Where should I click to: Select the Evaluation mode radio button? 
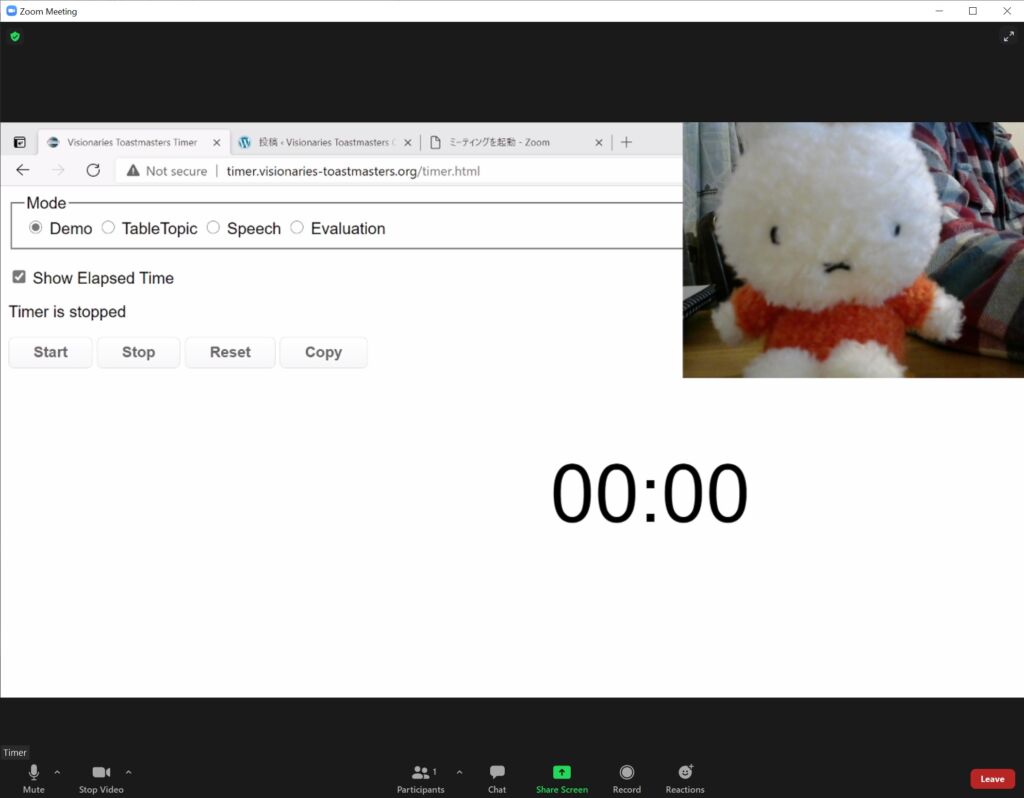pyautogui.click(x=297, y=227)
